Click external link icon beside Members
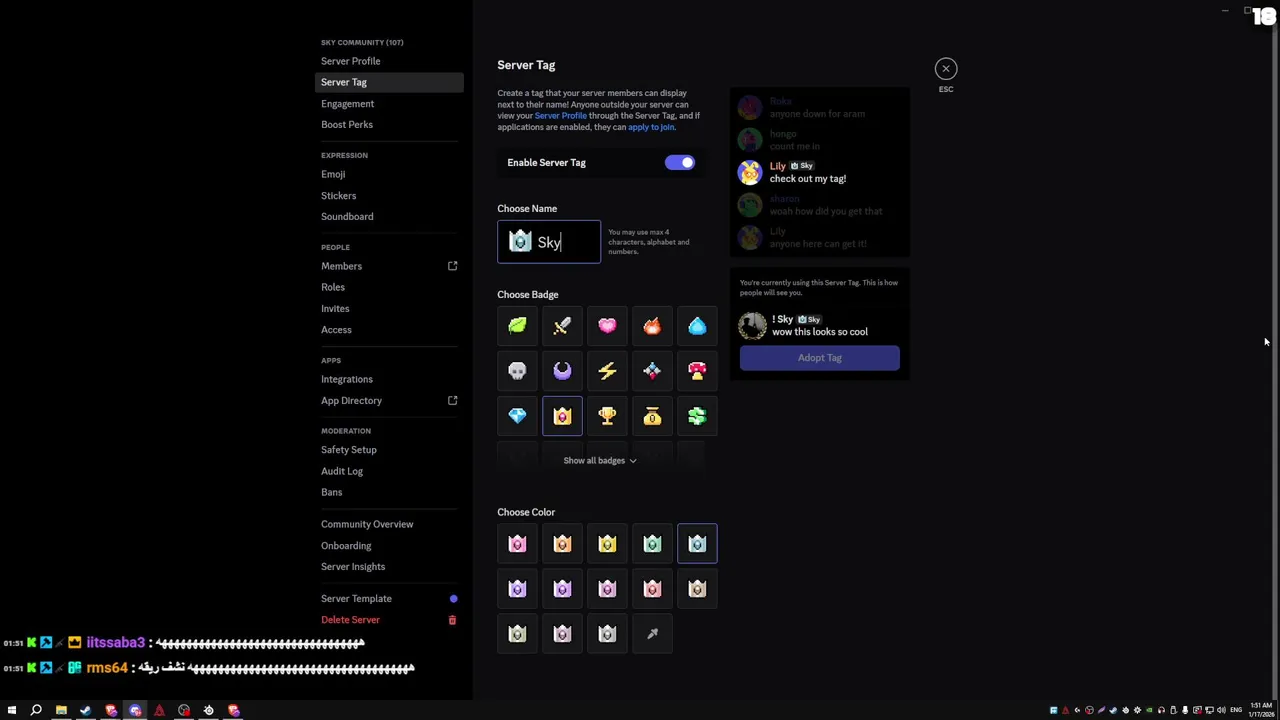 click(x=452, y=266)
